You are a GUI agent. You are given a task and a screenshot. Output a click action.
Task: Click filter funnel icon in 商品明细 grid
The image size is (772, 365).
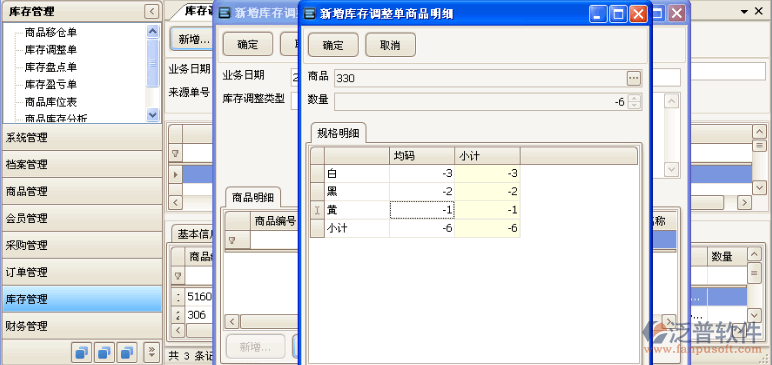[231, 241]
